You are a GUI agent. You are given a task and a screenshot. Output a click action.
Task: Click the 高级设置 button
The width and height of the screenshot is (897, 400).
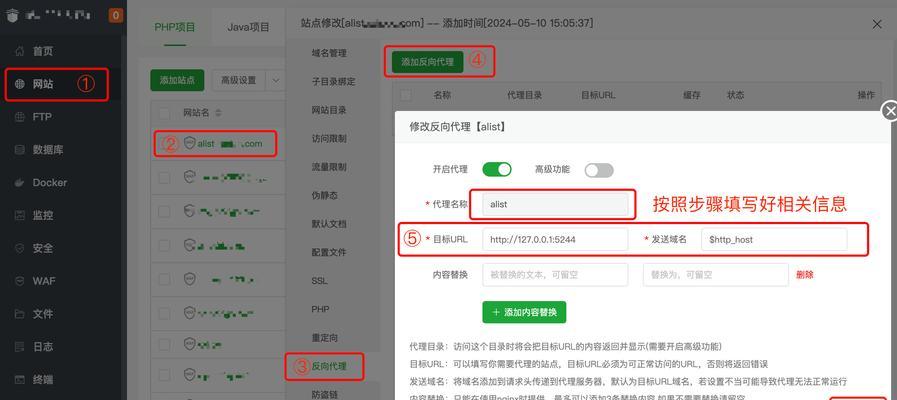point(239,81)
